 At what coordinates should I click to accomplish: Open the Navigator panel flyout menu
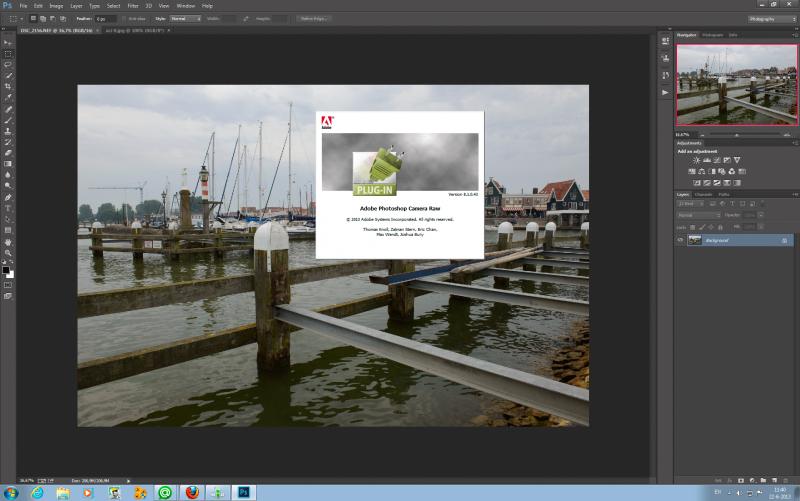[794, 35]
